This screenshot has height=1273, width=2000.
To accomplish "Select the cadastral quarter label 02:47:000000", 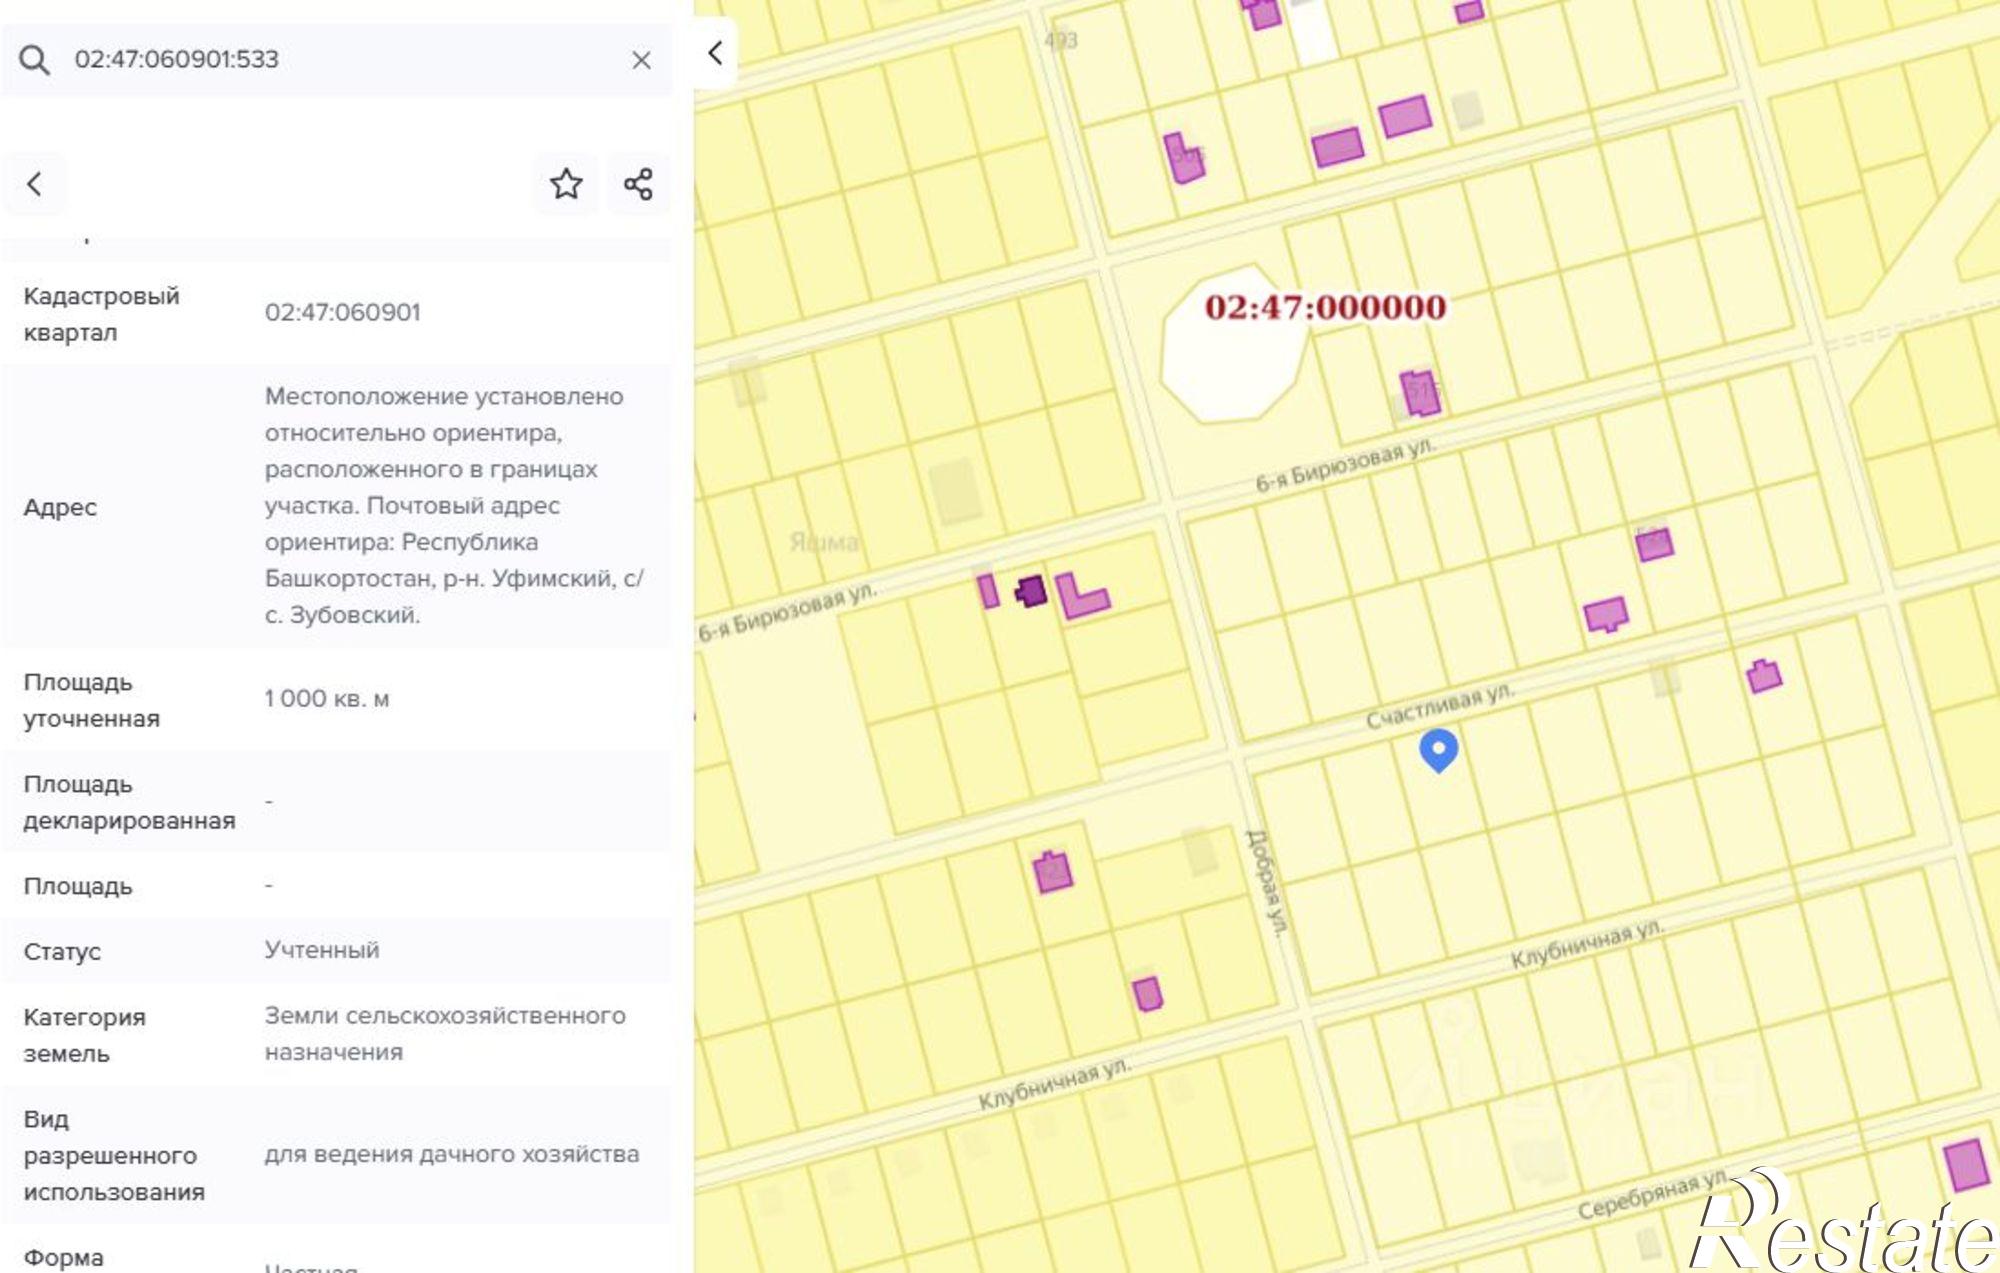I will coord(1325,308).
